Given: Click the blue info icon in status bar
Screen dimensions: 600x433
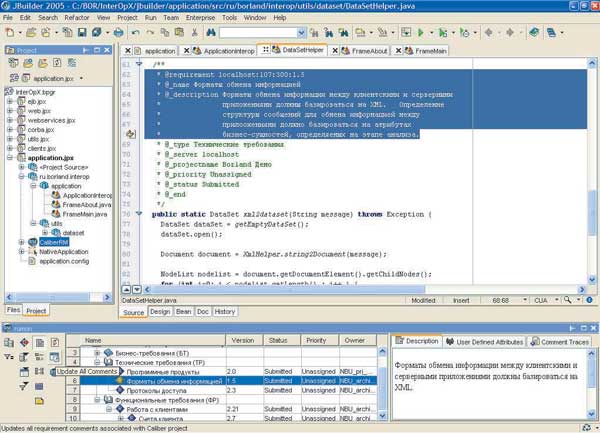Looking at the screenshot, I should [x=590, y=300].
